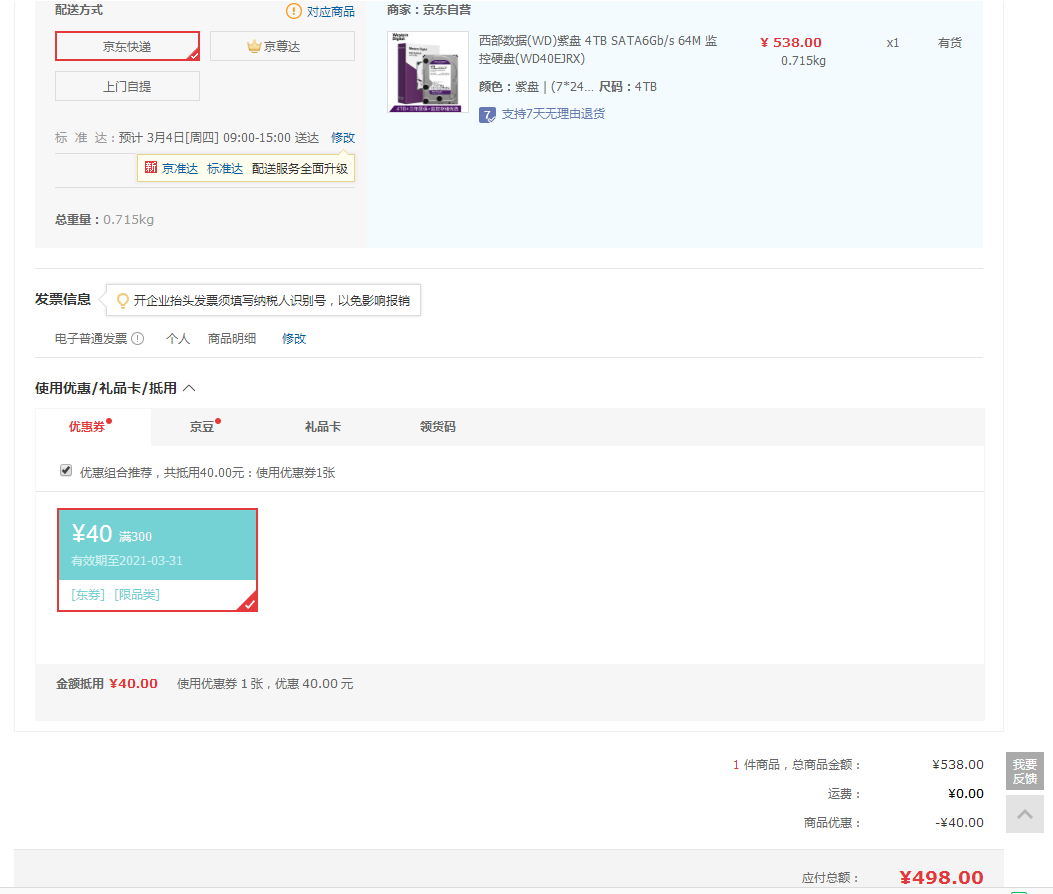Click the red 新 badge icon

(151, 167)
